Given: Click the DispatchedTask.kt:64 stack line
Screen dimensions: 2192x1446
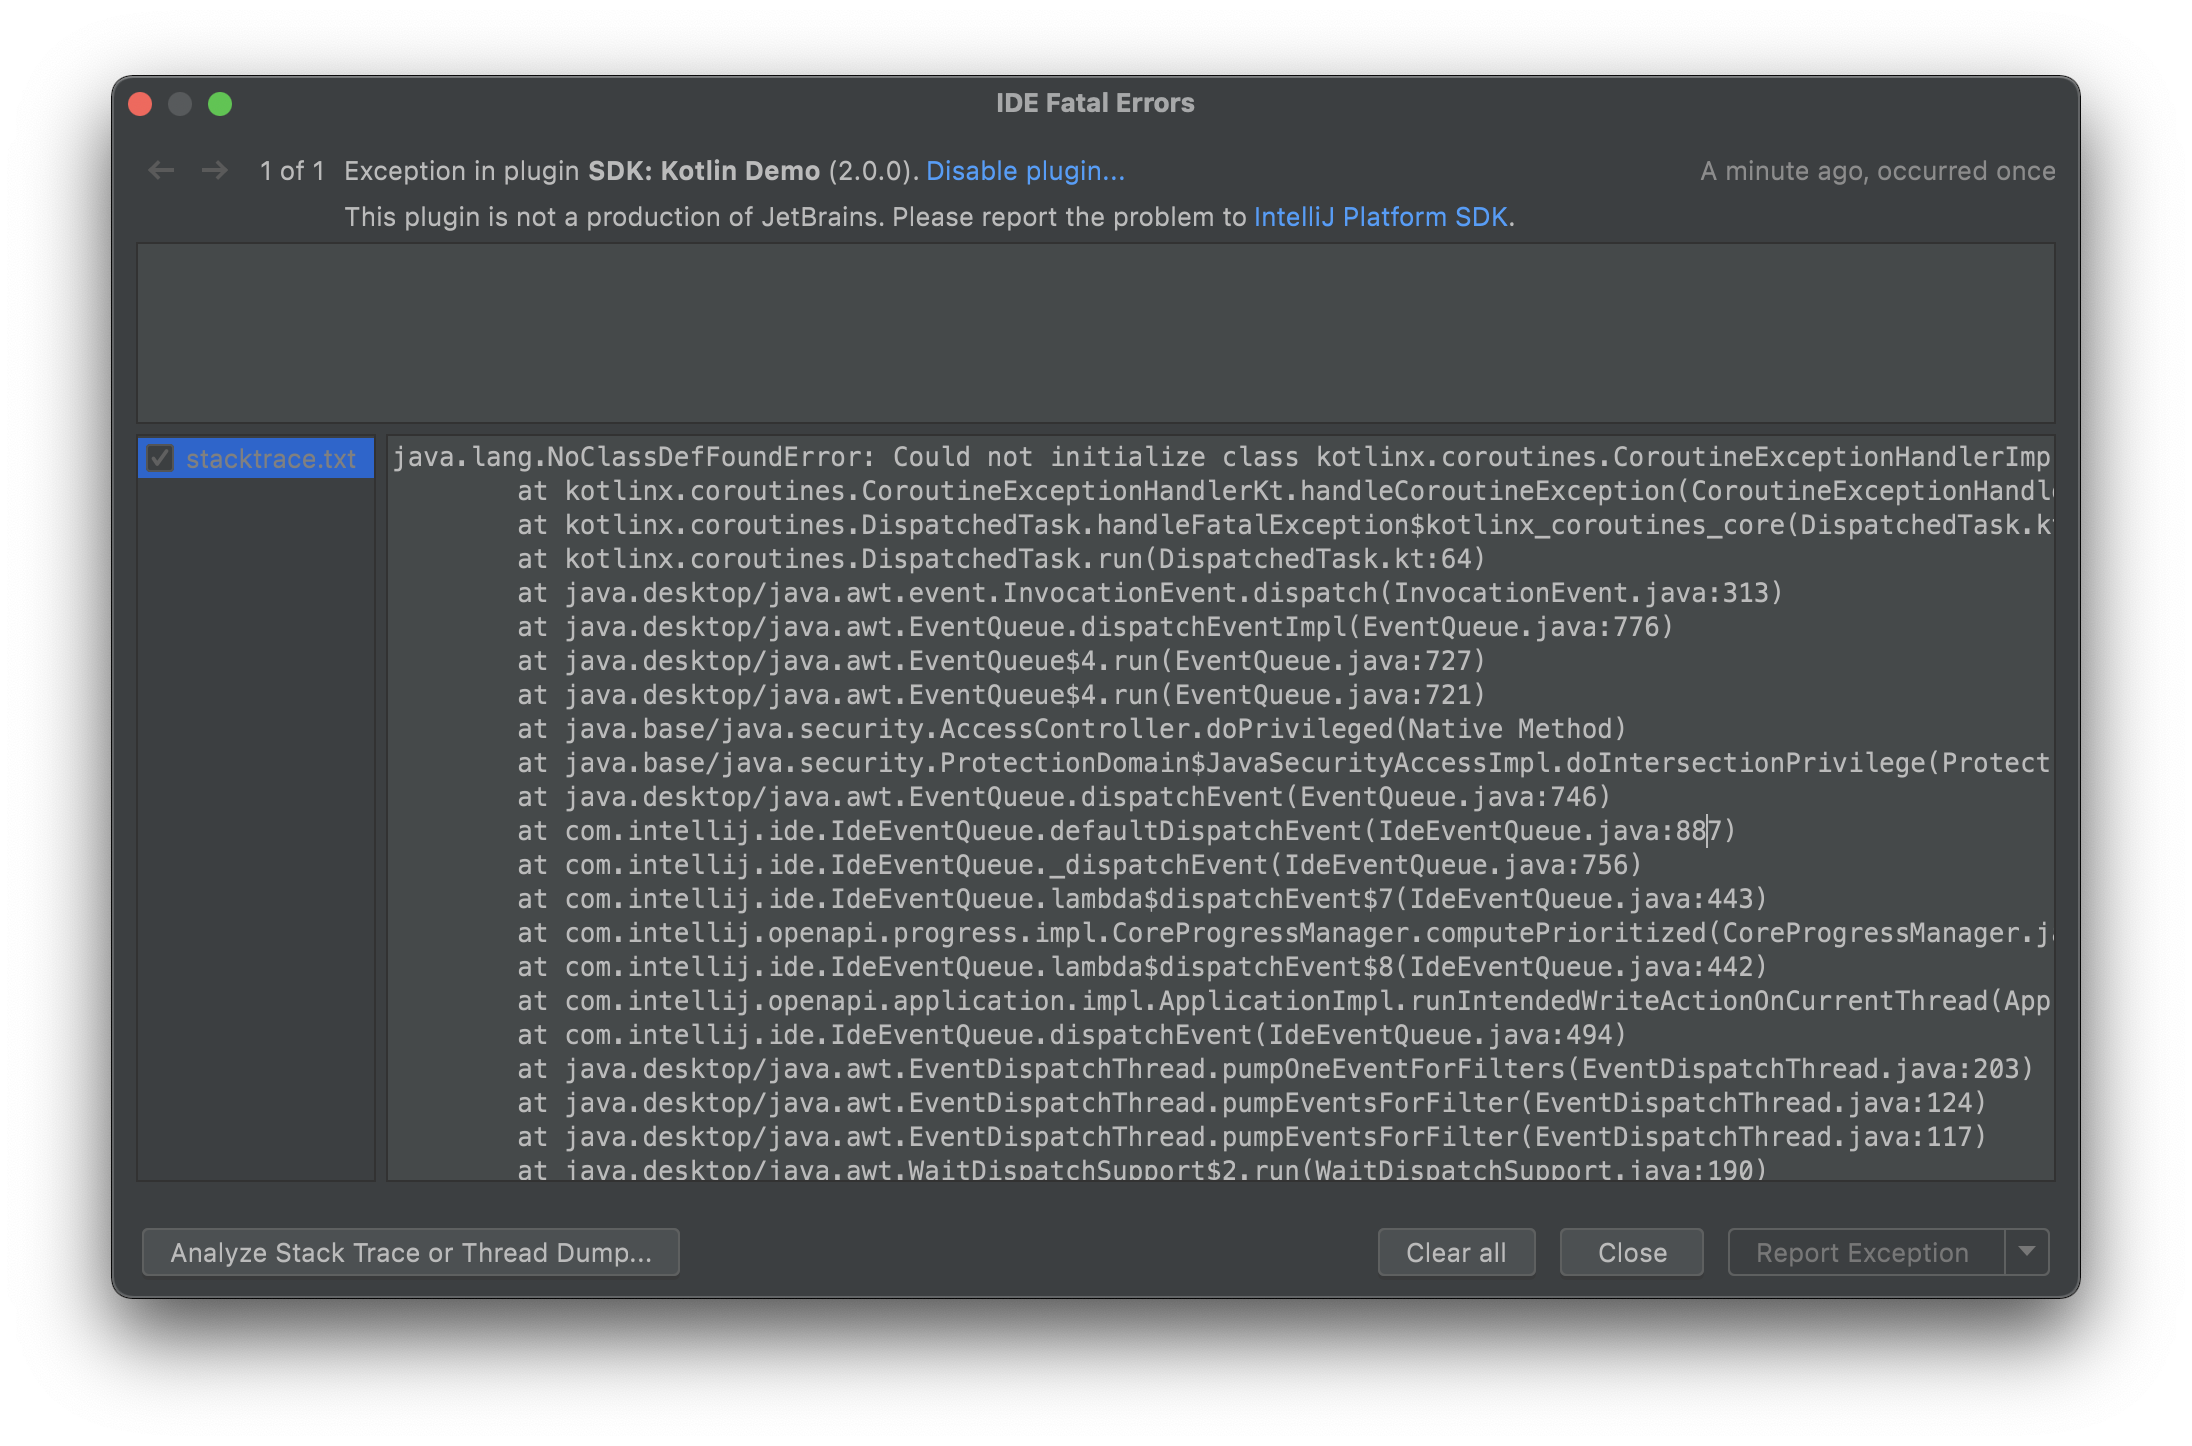Looking at the screenshot, I should (1001, 559).
